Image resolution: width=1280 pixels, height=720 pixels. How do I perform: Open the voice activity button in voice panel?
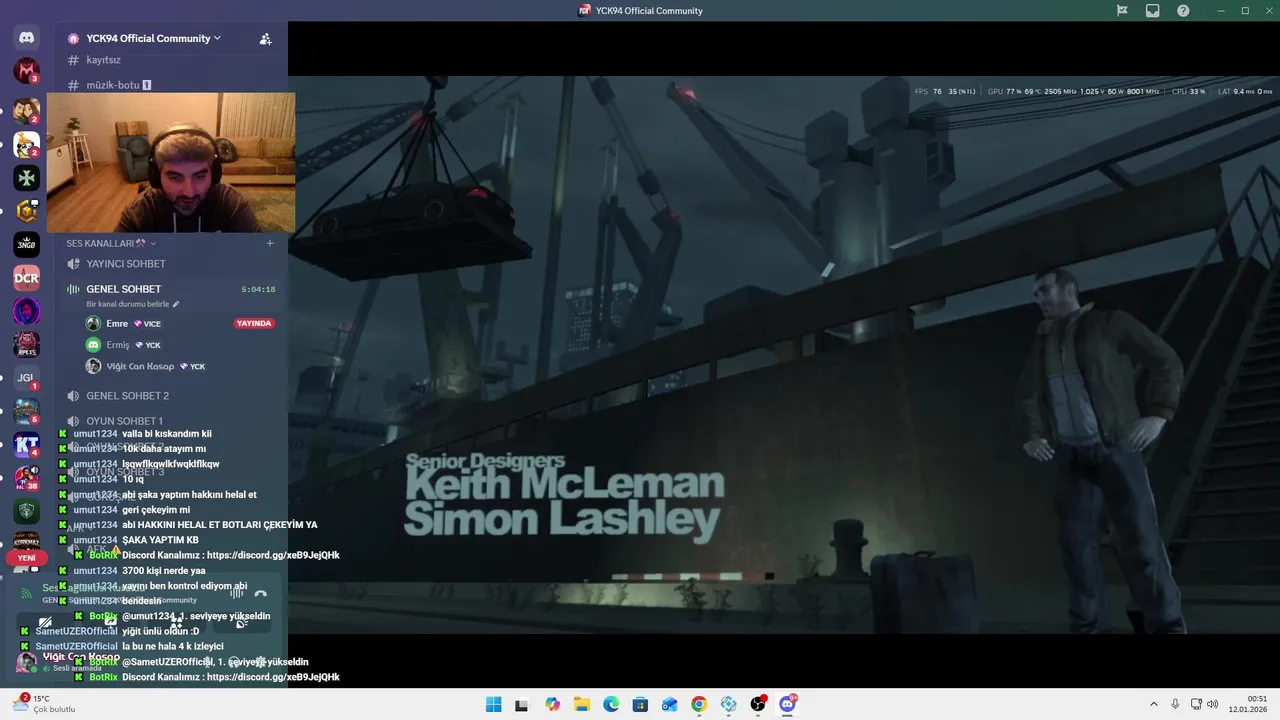tap(176, 622)
